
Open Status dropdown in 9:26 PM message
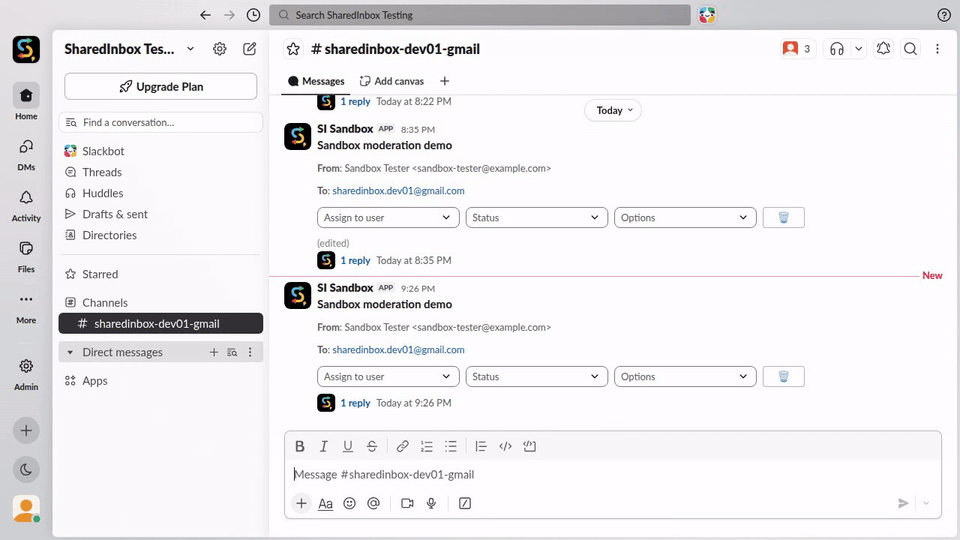[x=536, y=377]
